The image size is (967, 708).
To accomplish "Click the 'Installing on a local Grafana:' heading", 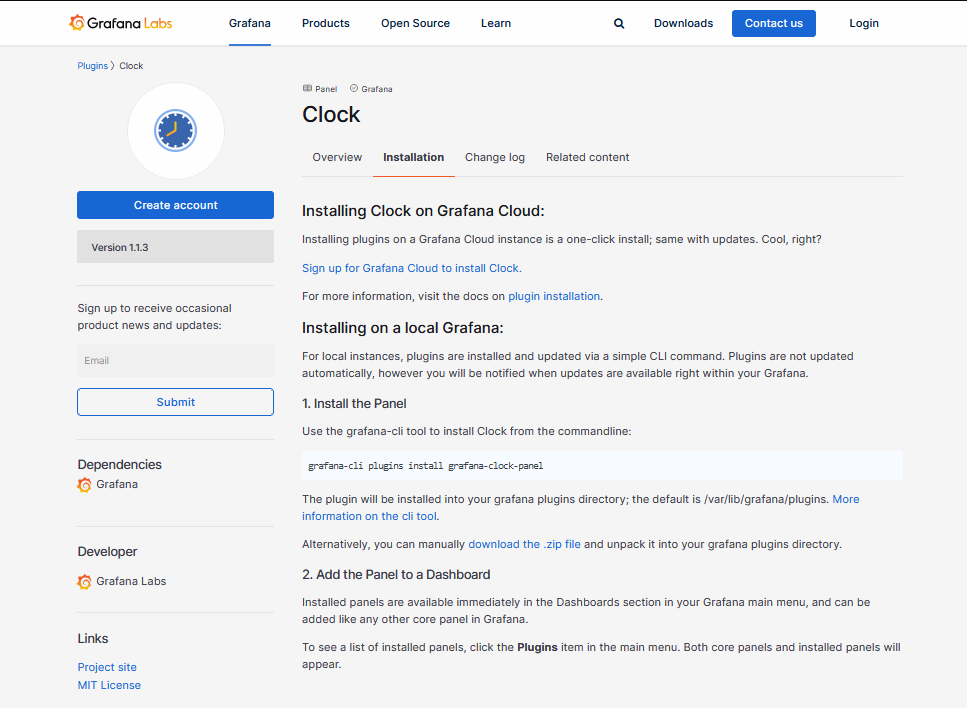I will click(x=403, y=328).
